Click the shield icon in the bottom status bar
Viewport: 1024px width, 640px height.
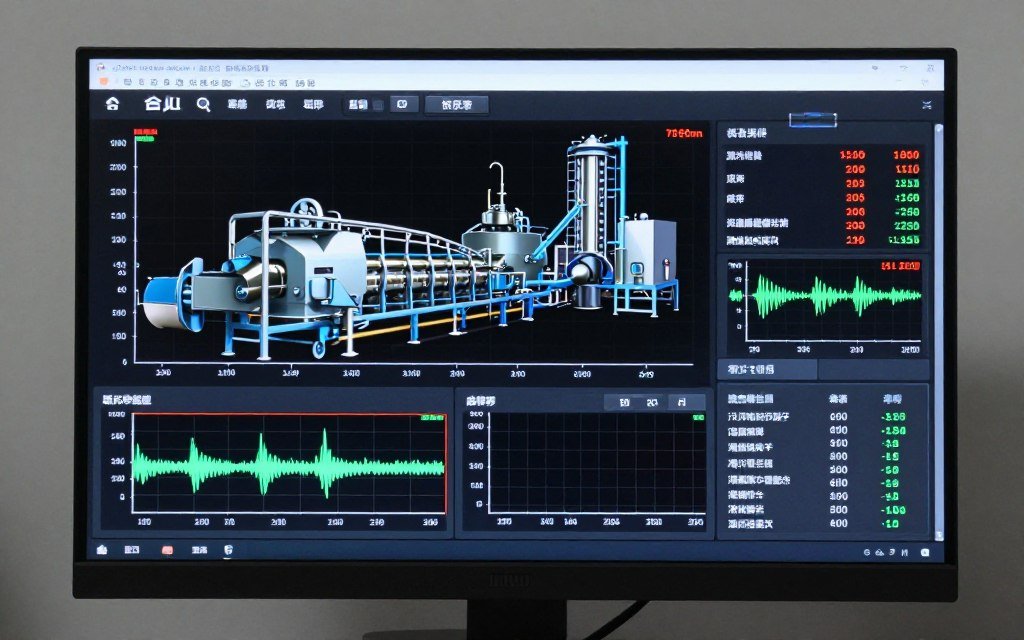(x=228, y=551)
